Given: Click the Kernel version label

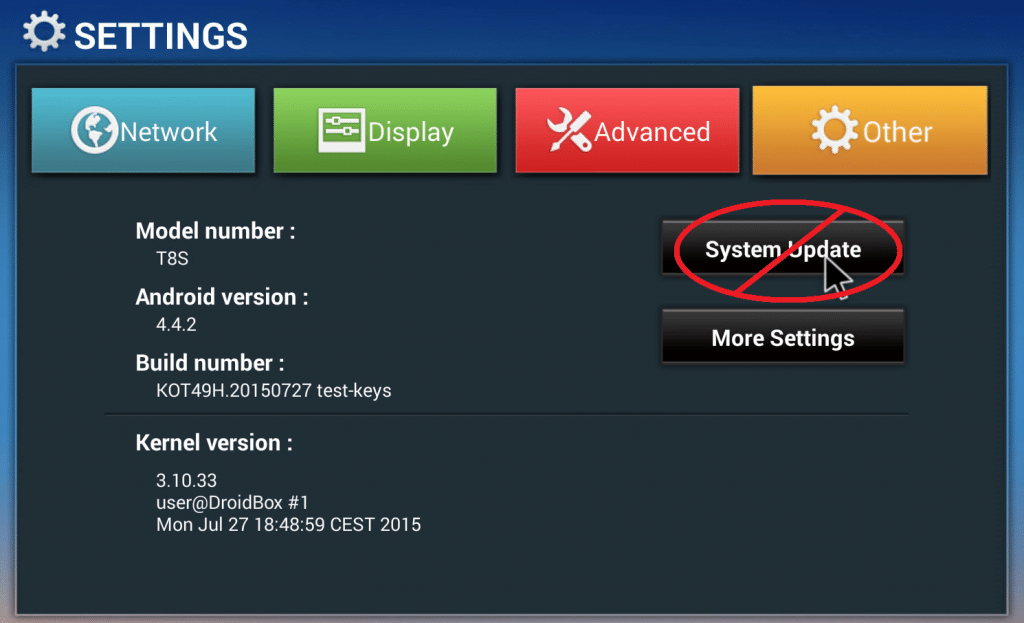Looking at the screenshot, I should pos(214,443).
